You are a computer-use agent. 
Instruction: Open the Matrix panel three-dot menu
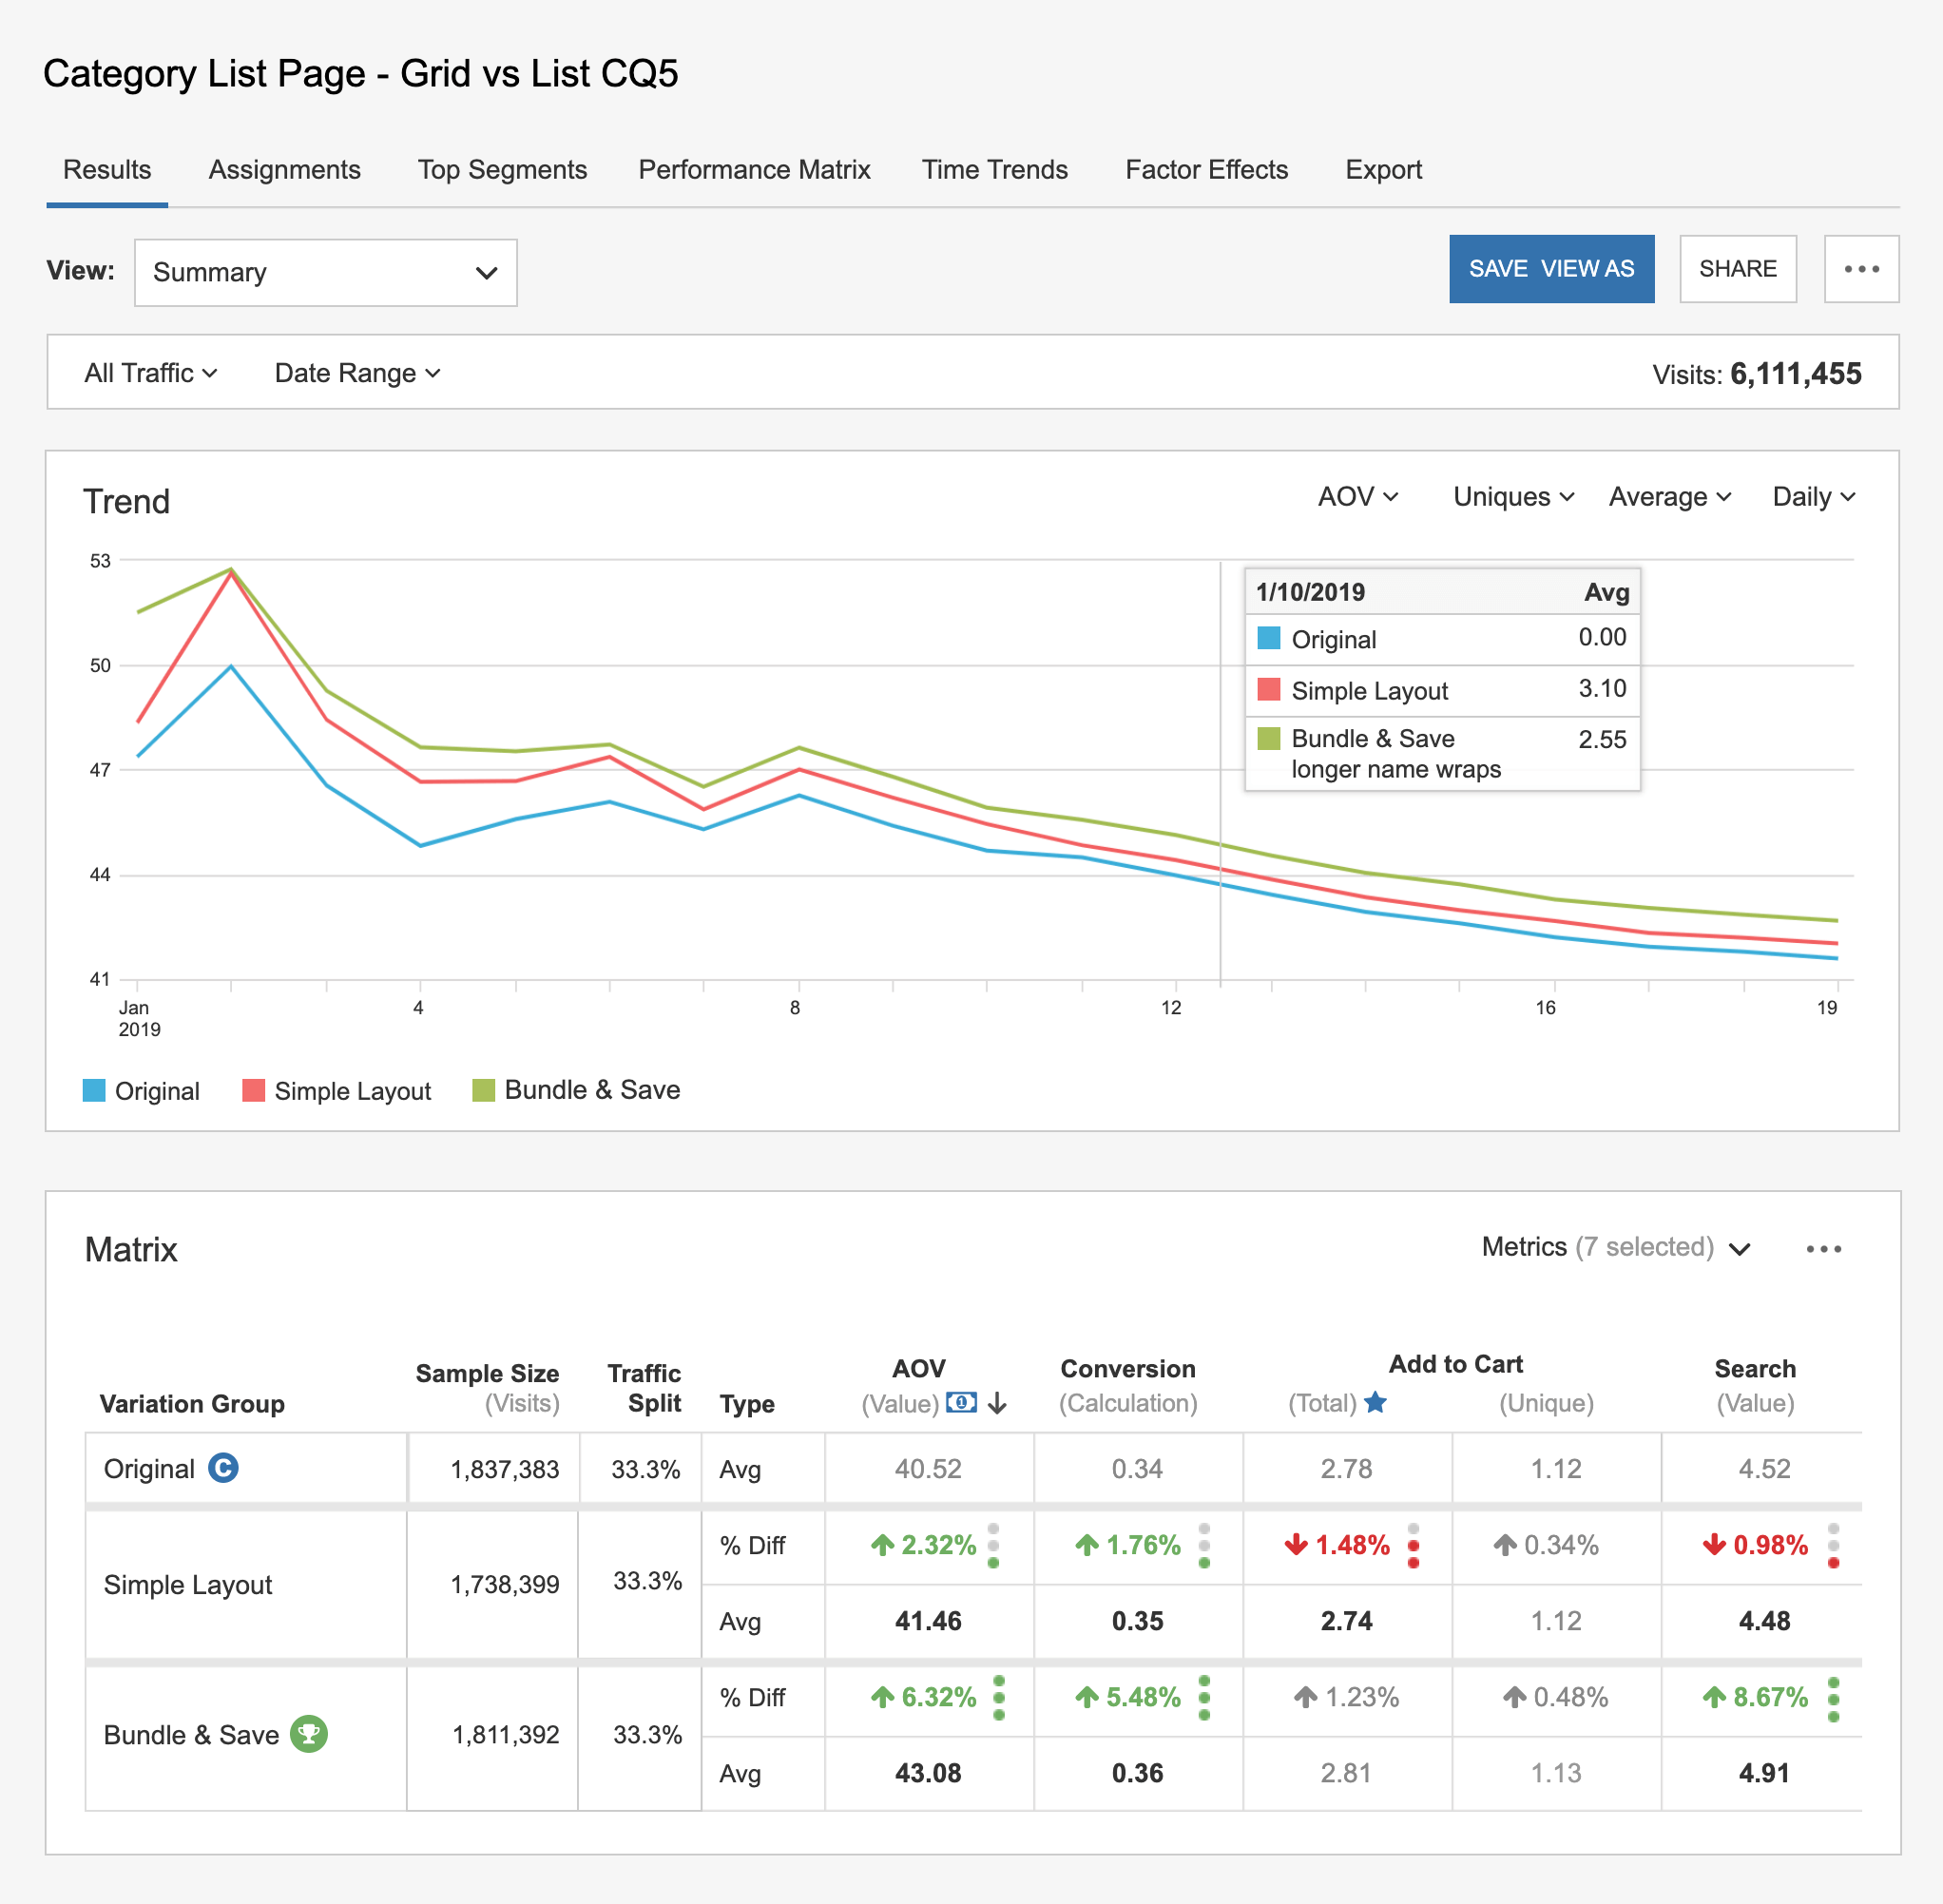point(1823,1249)
